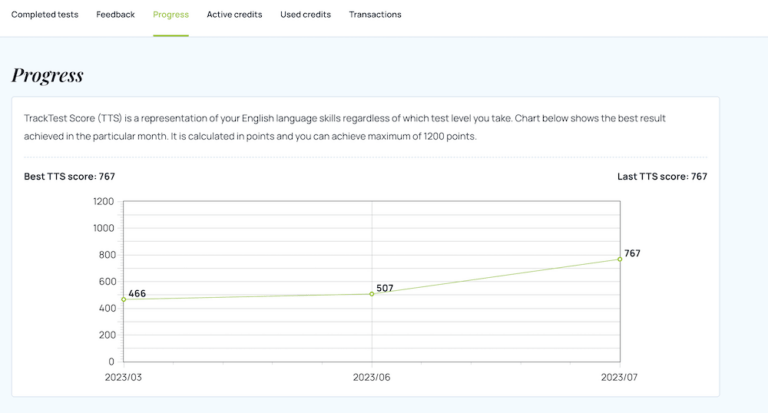Screen dimensions: 768x413
Task: Select the Progress tab
Action: (x=170, y=15)
